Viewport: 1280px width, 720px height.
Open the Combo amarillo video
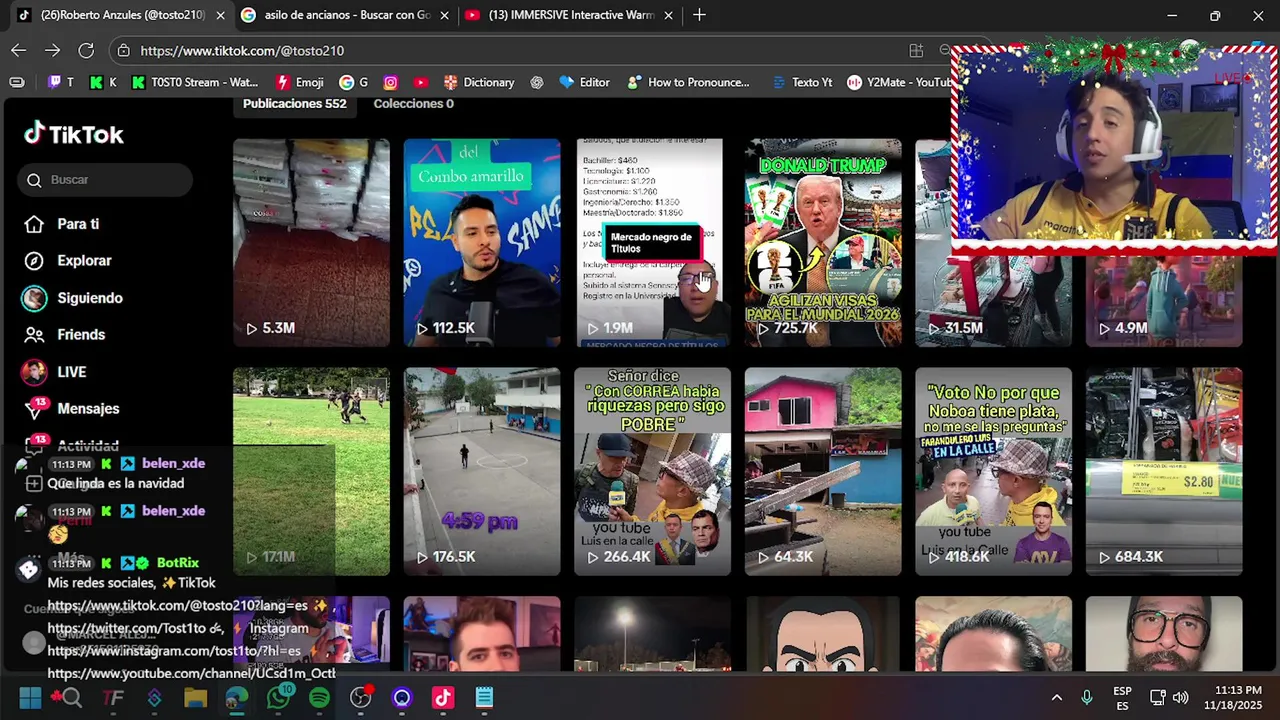(482, 242)
